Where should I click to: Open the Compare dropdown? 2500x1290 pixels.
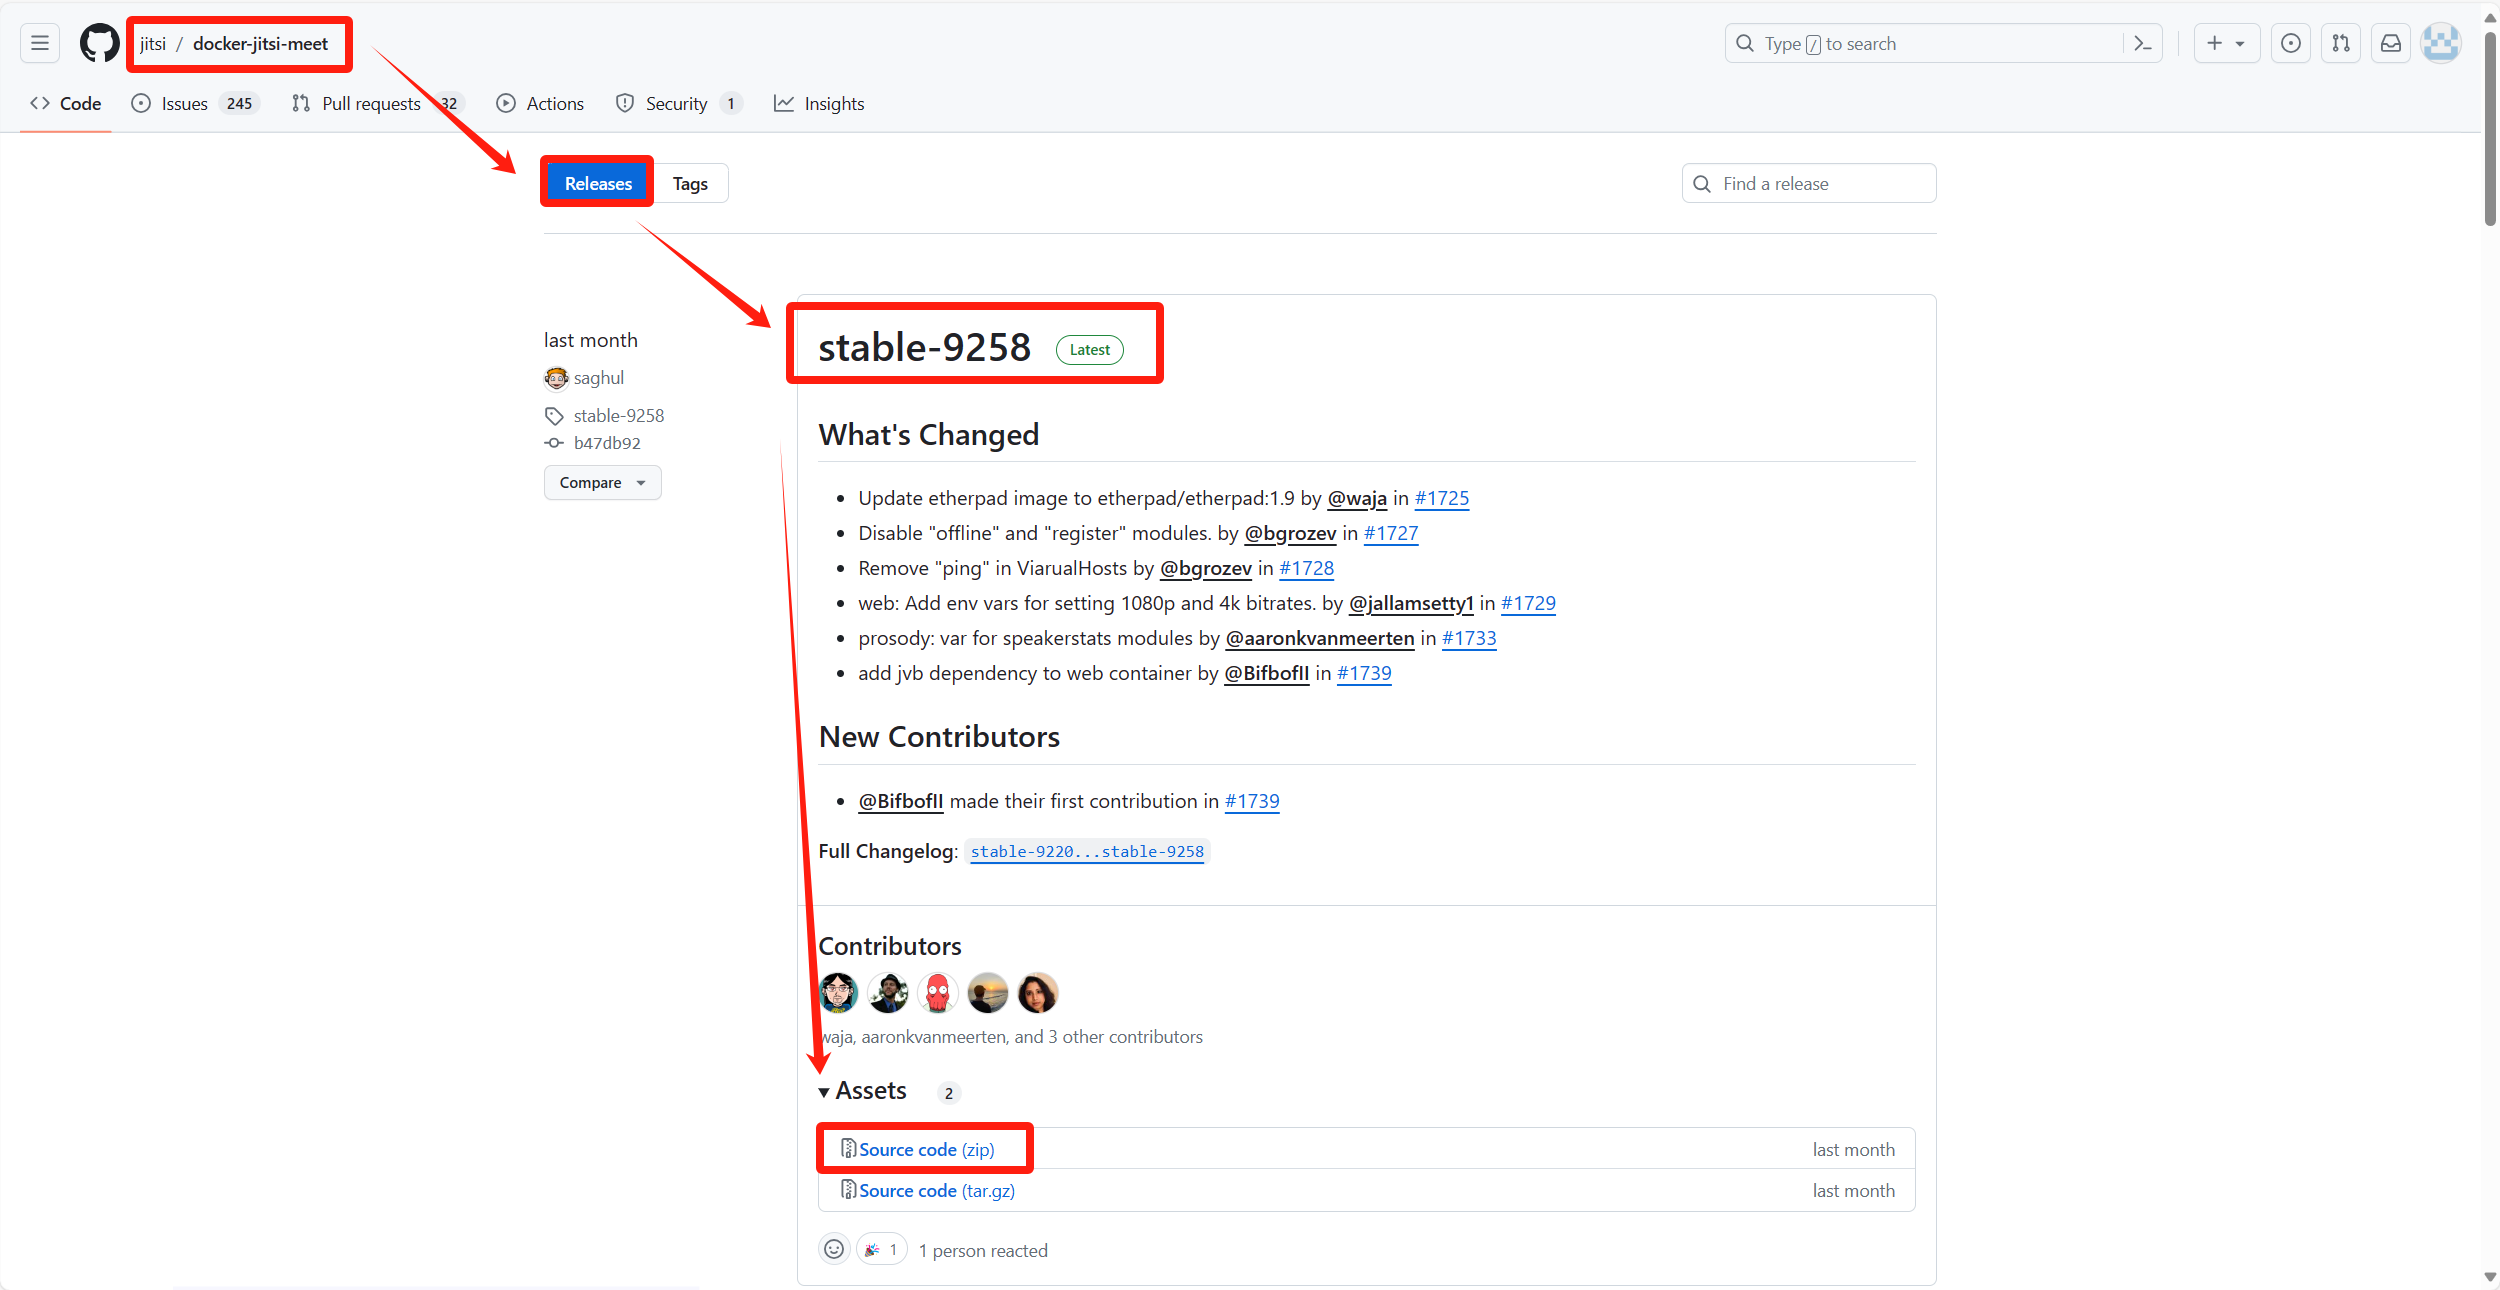pyautogui.click(x=602, y=482)
